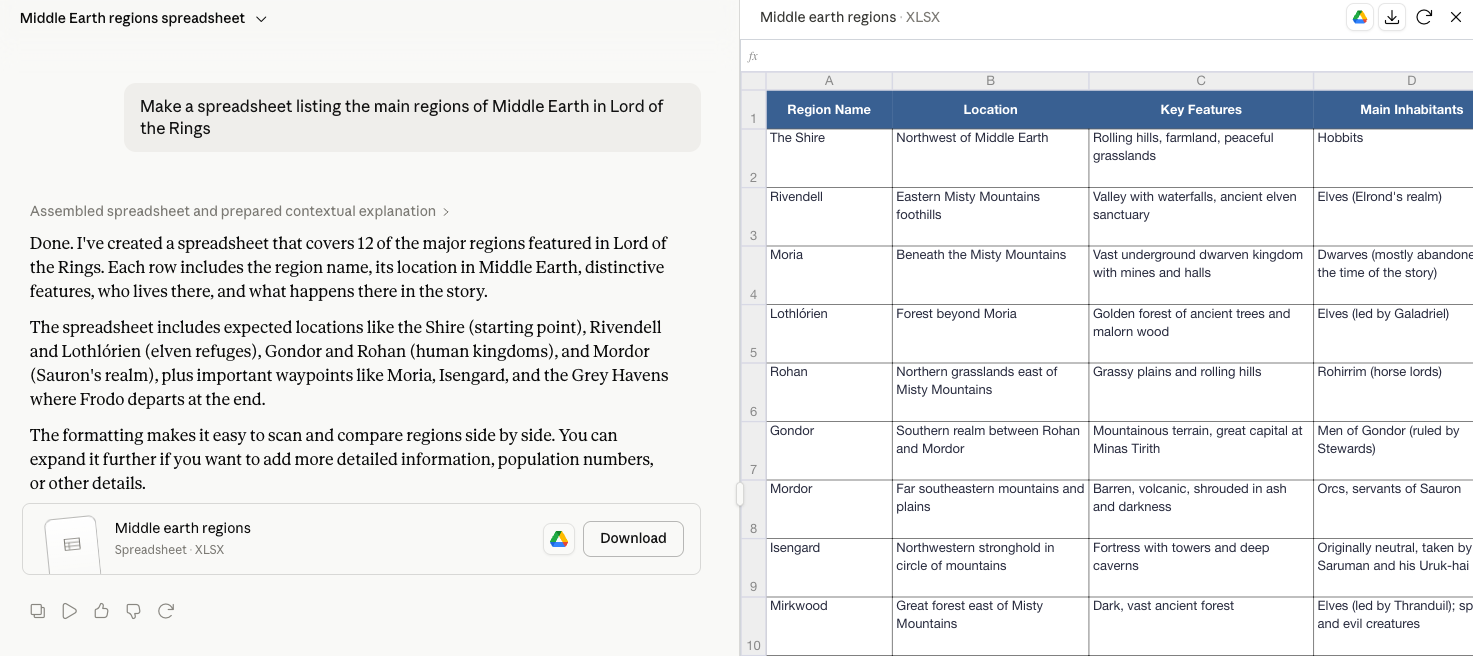This screenshot has height=656, width=1473.
Task: Select row 5 header
Action: pyautogui.click(x=753, y=334)
